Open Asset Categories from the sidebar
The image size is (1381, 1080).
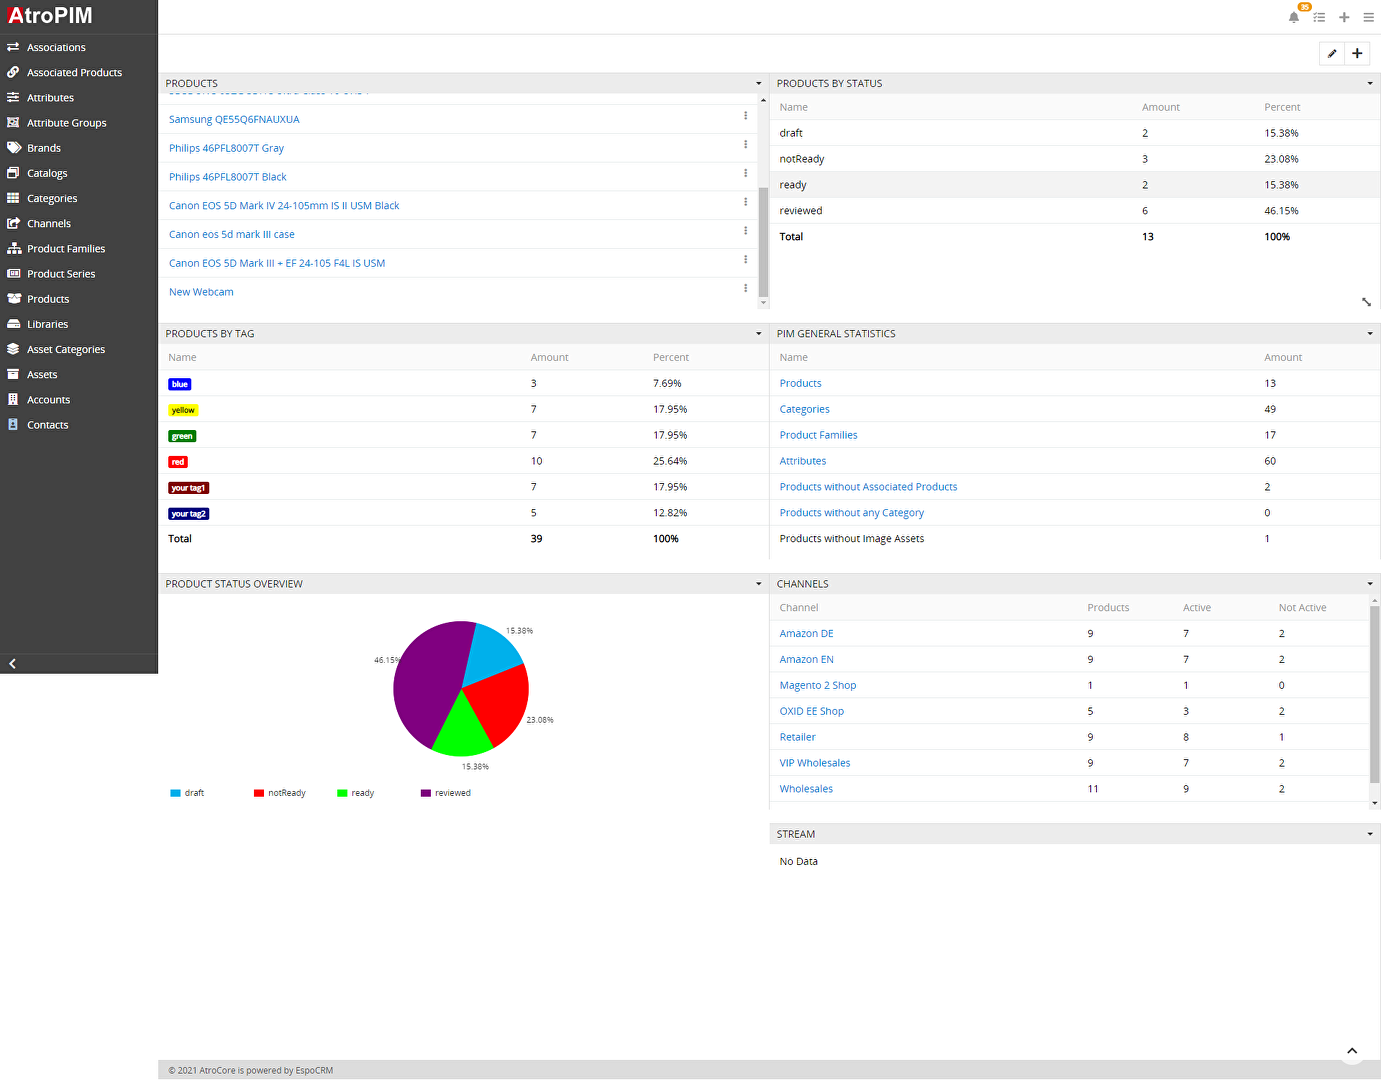66,350
